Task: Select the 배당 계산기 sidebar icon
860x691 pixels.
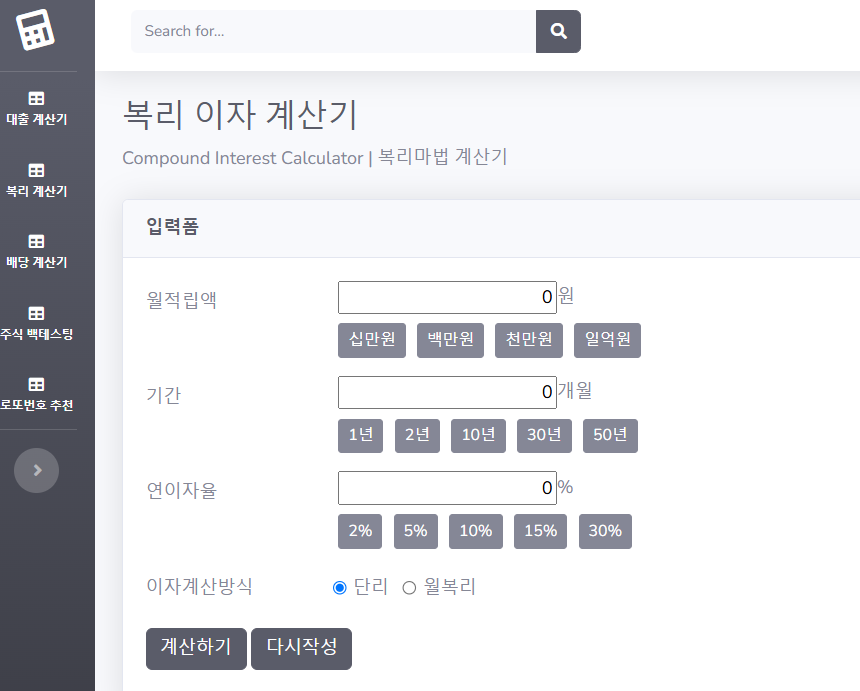Action: coord(36,241)
